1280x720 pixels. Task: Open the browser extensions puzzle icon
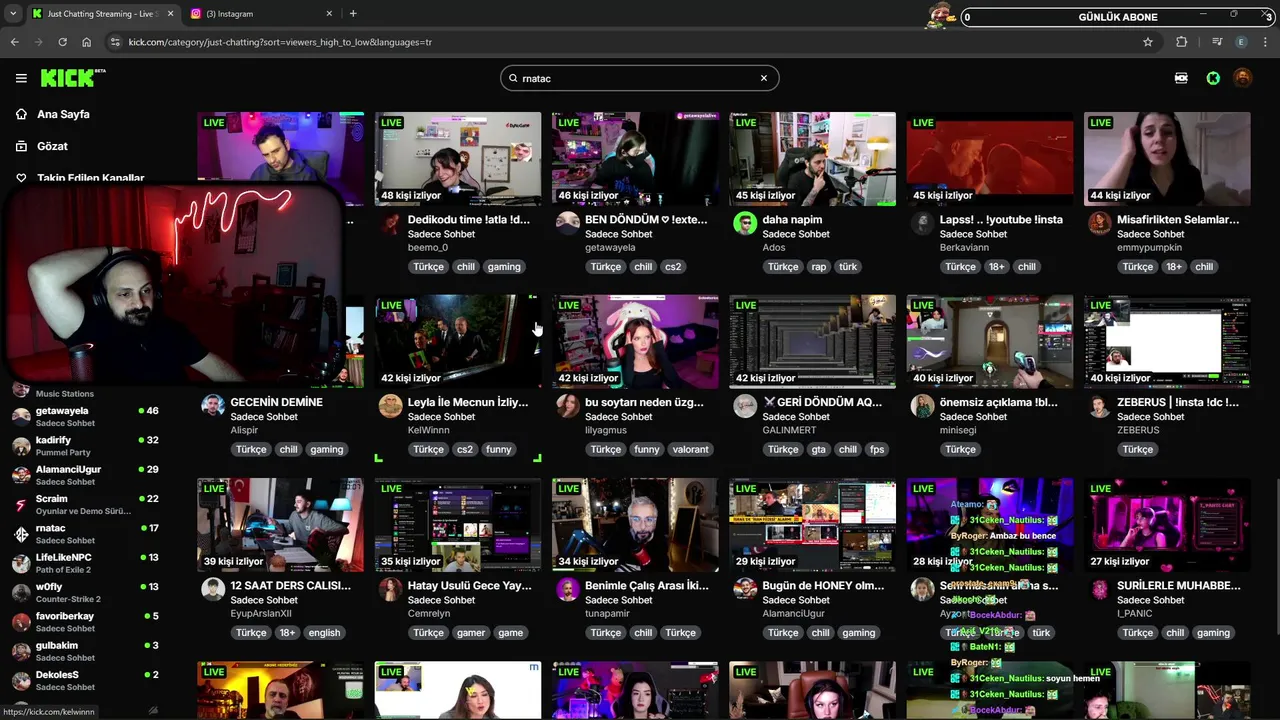pos(1182,42)
